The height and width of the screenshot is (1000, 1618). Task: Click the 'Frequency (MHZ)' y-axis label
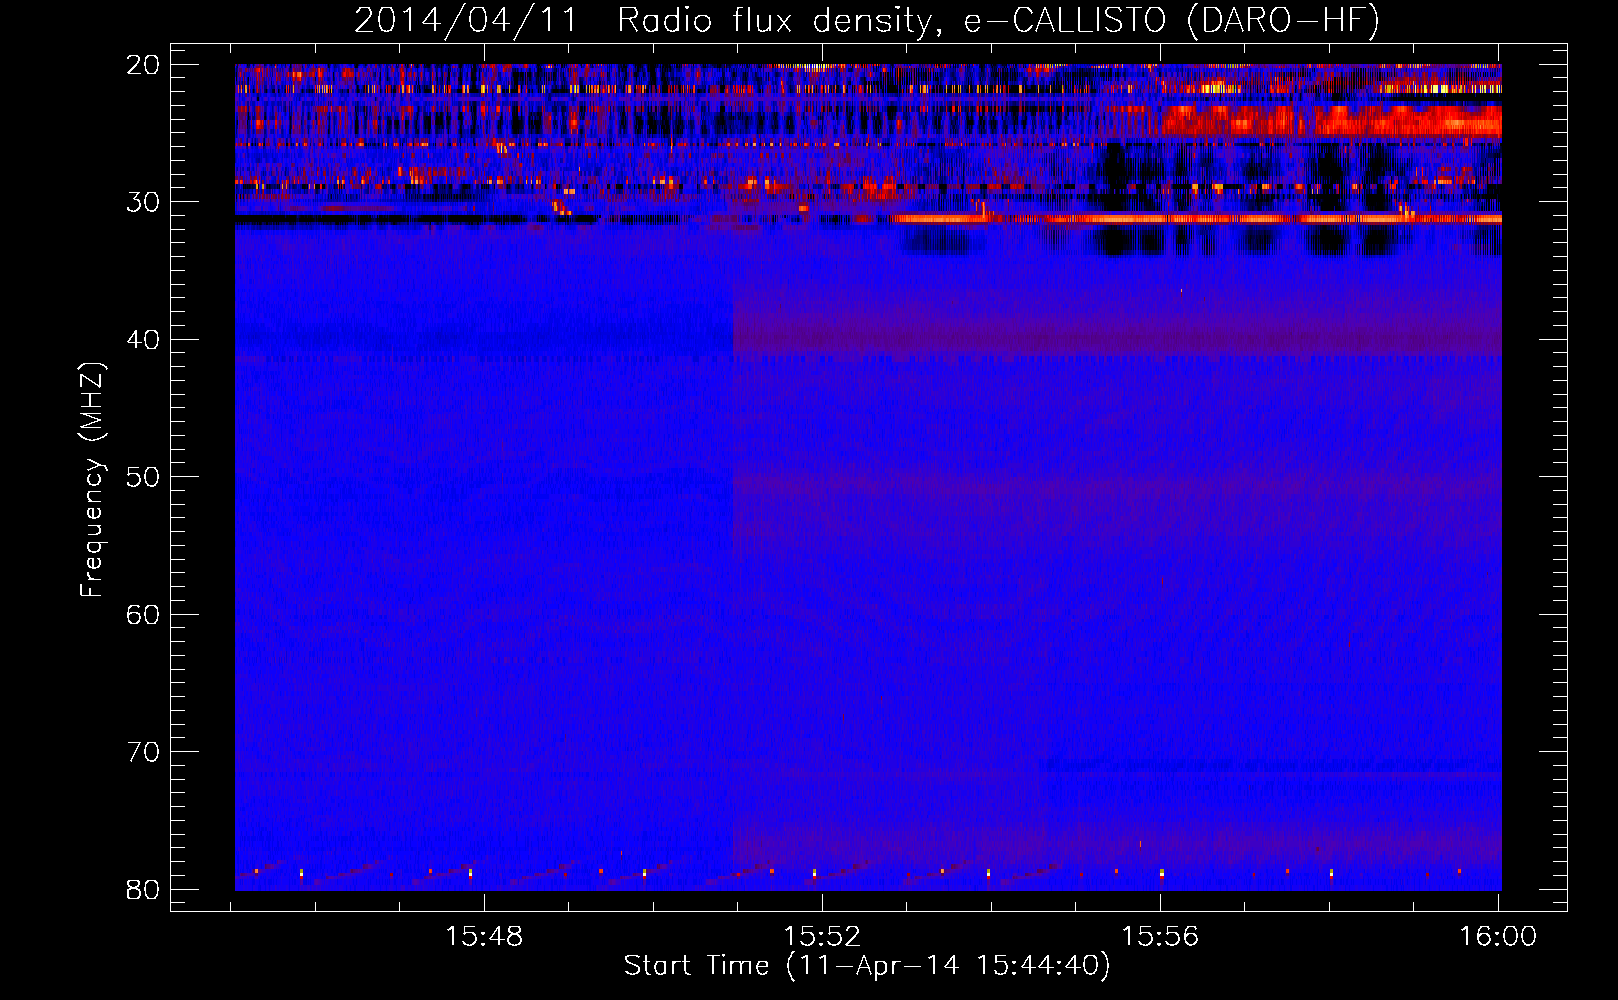pos(92,480)
